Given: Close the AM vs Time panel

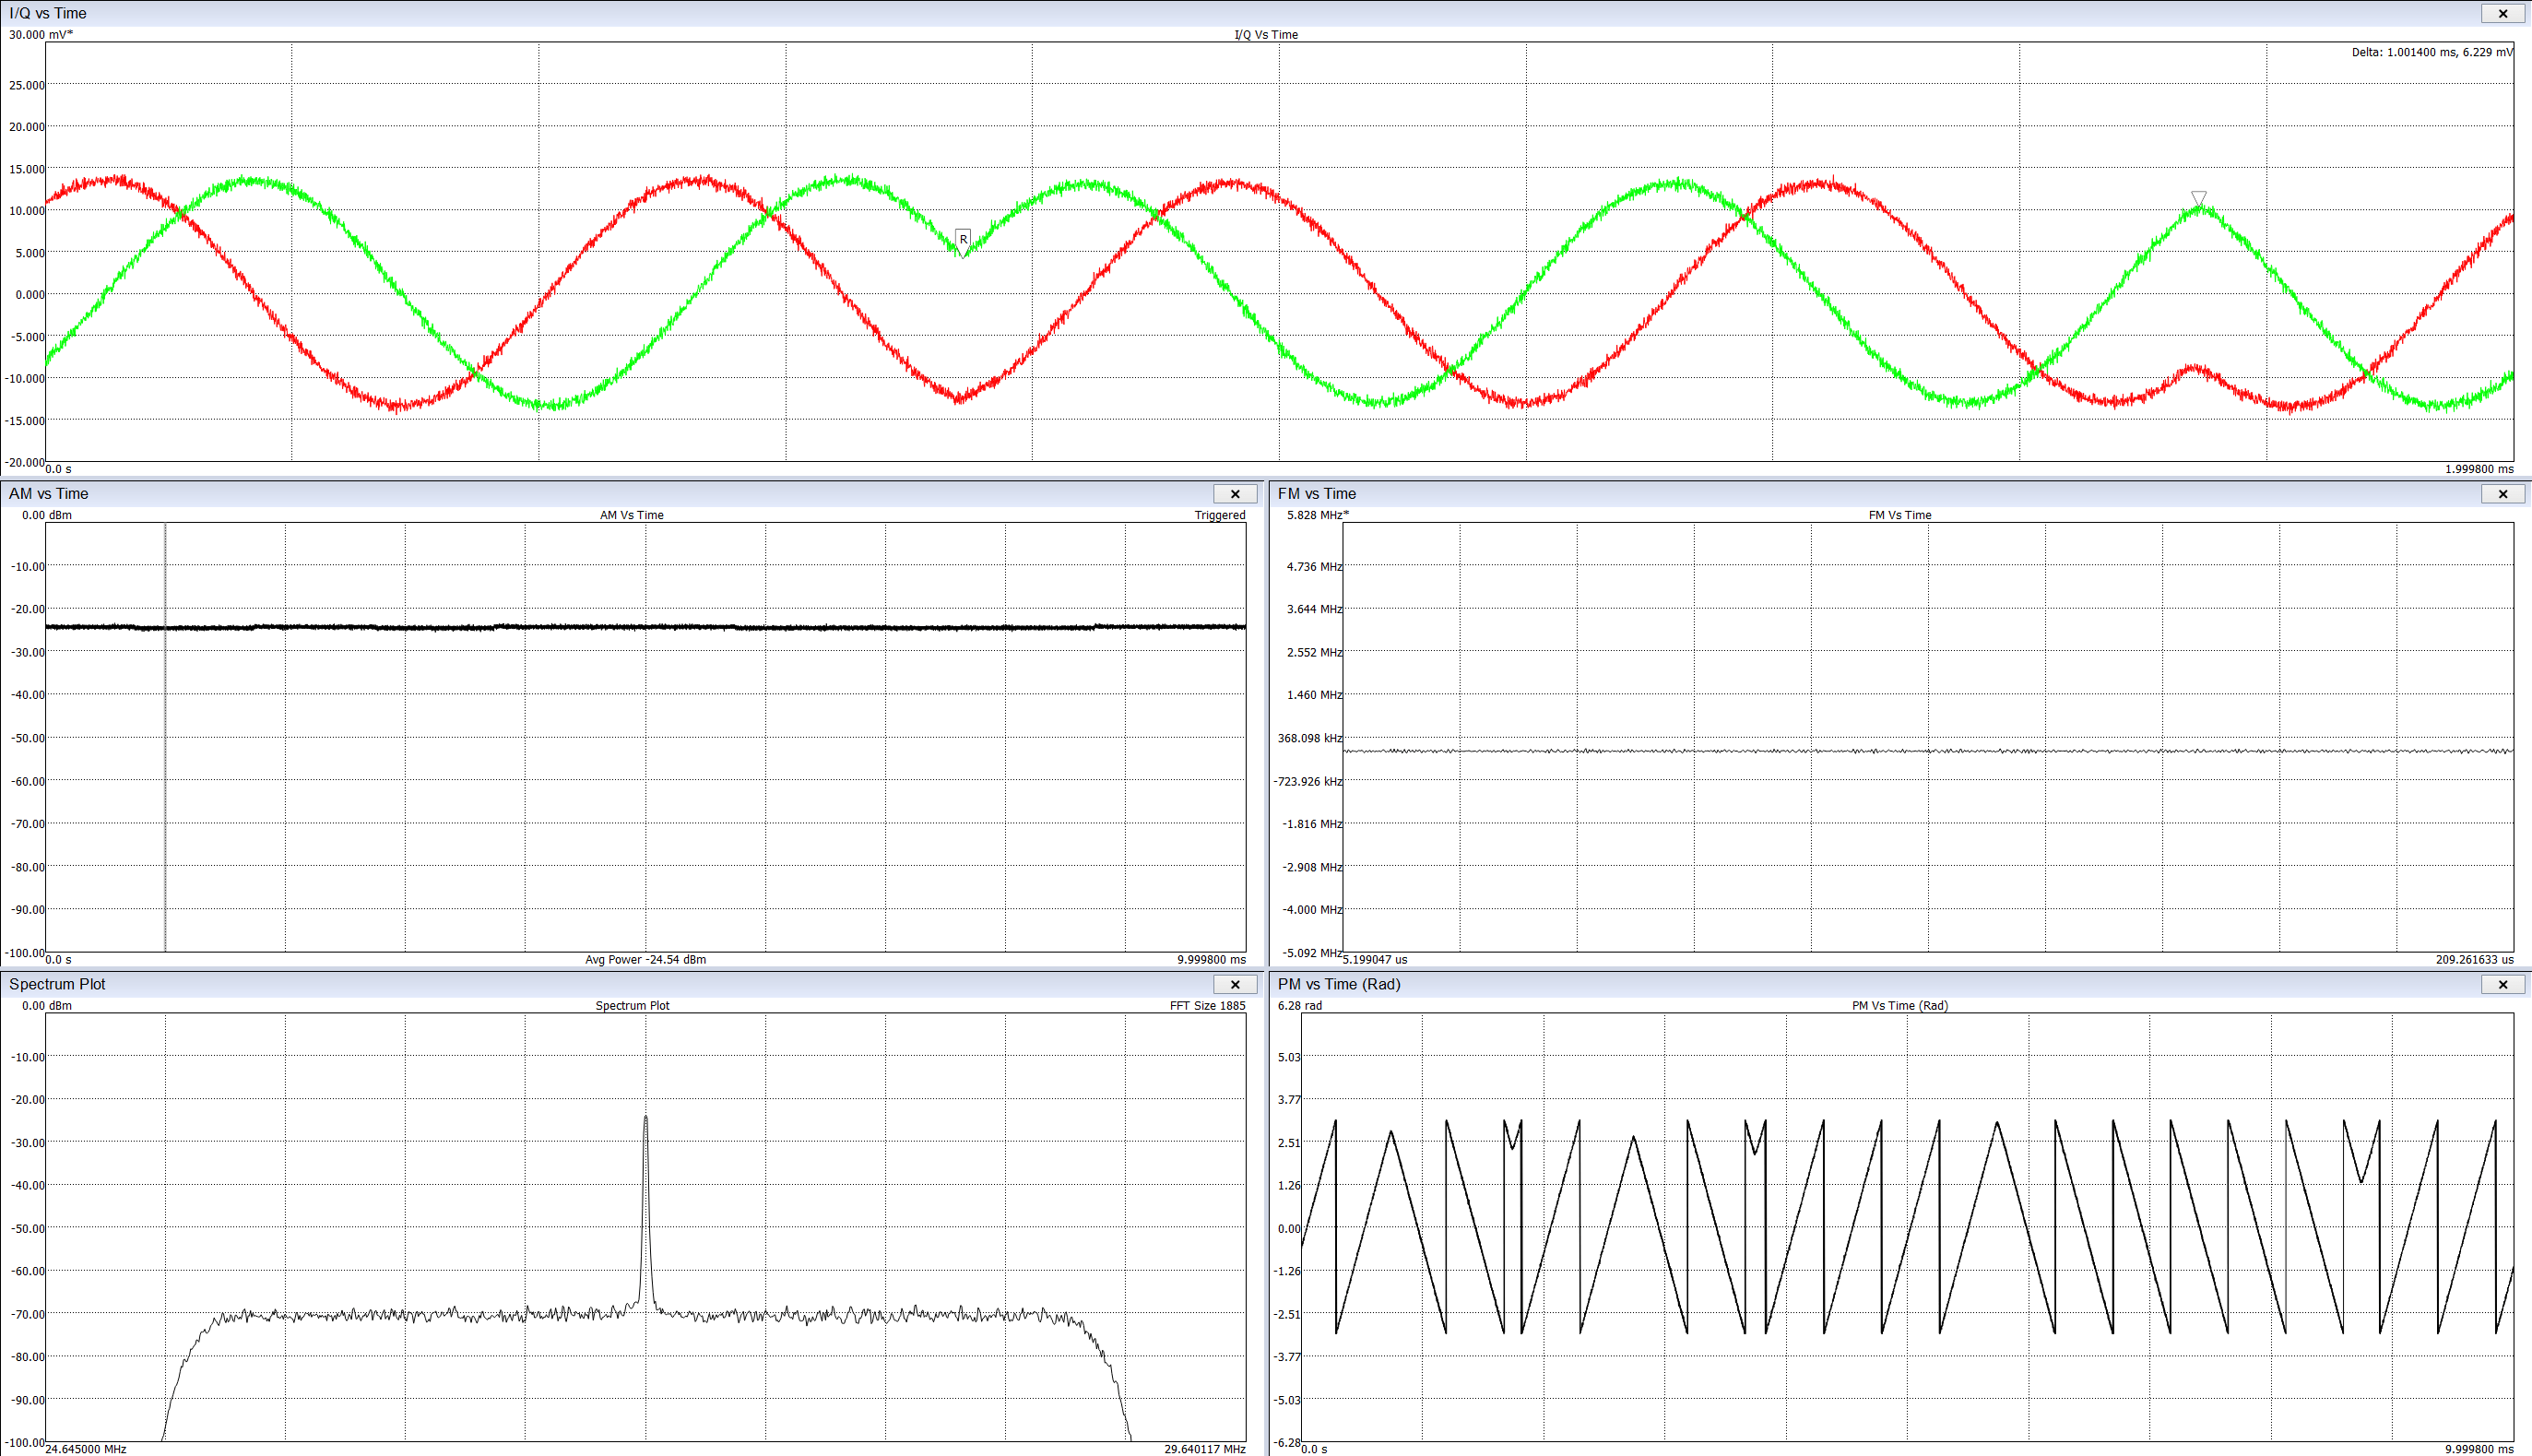Looking at the screenshot, I should [x=1234, y=494].
